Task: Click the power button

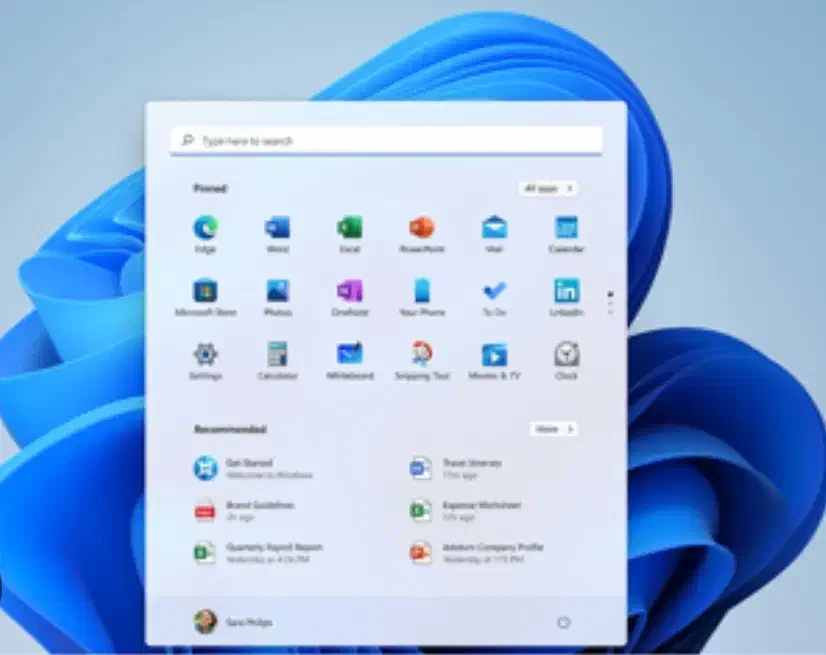Action: point(563,622)
